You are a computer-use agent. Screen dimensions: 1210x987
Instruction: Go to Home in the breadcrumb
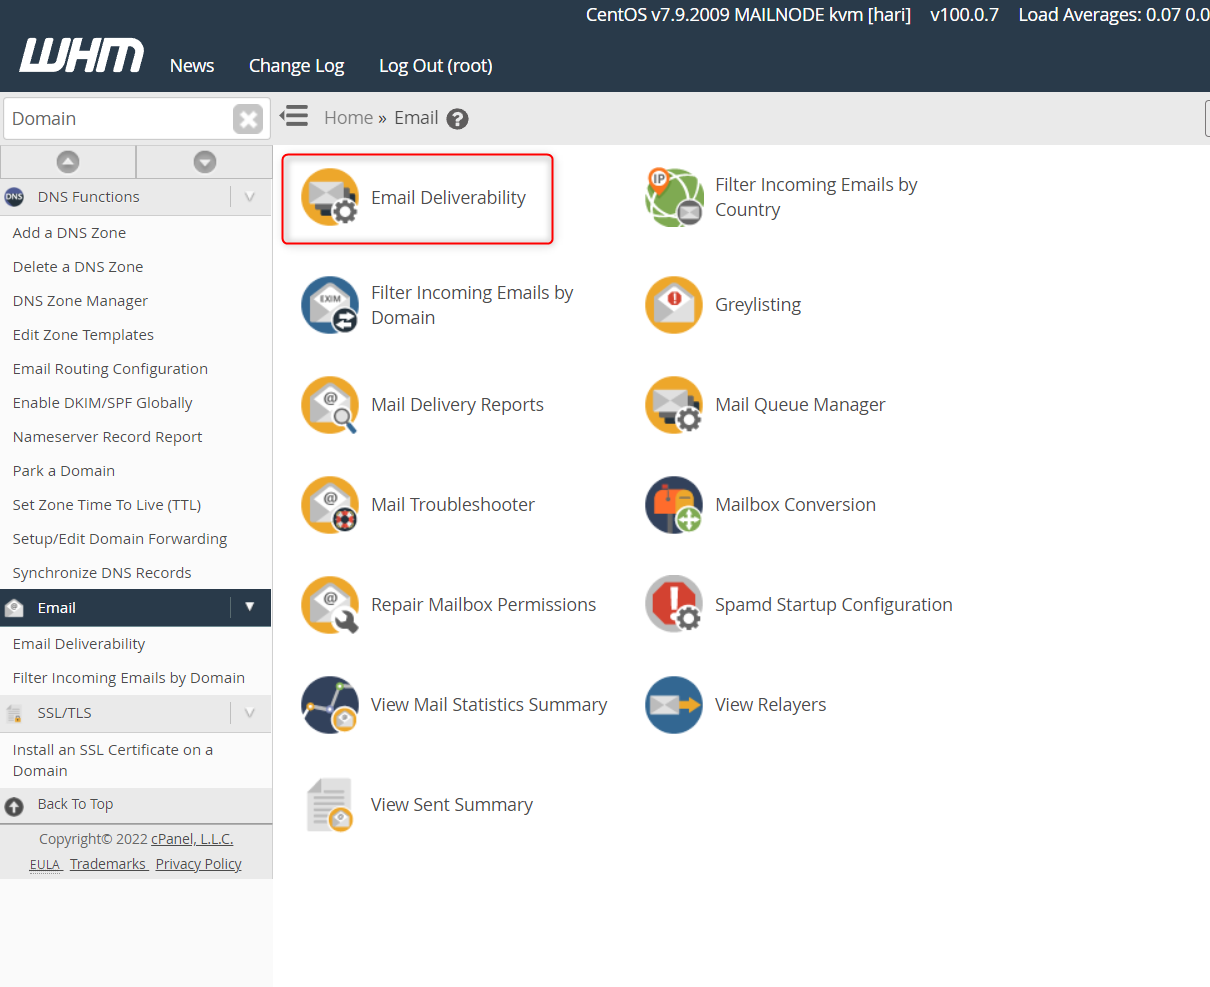(348, 118)
